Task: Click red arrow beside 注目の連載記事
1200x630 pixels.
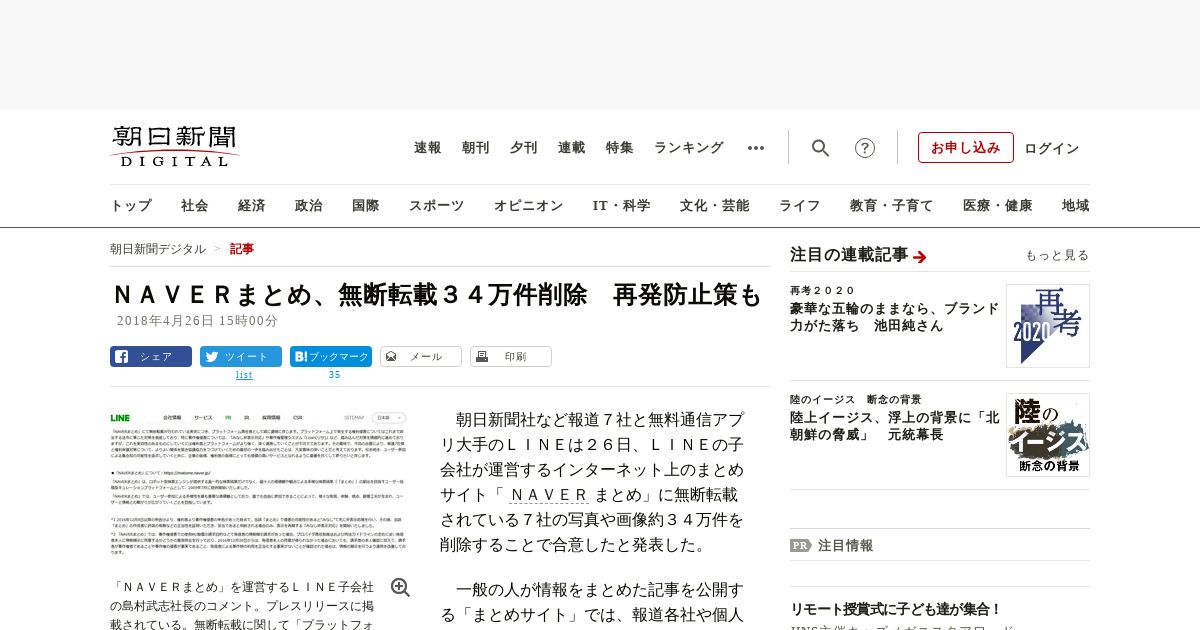Action: coord(920,257)
